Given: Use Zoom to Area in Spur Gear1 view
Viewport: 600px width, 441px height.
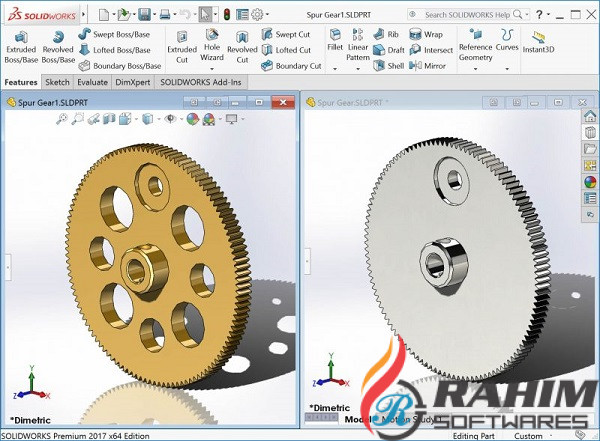Looking at the screenshot, I should point(78,119).
